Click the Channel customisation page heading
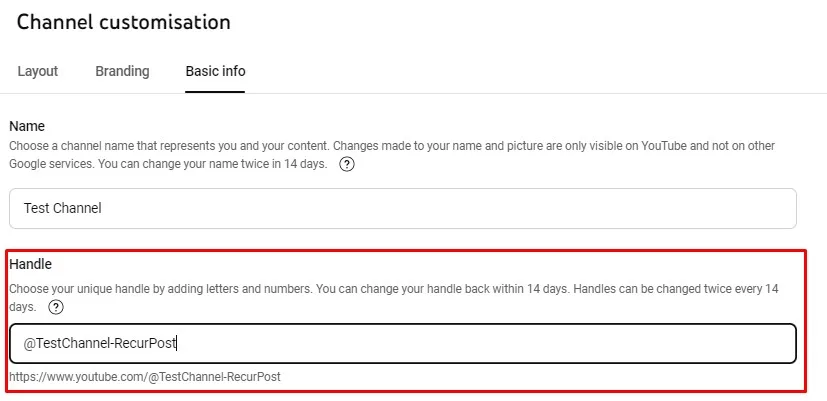 point(123,22)
